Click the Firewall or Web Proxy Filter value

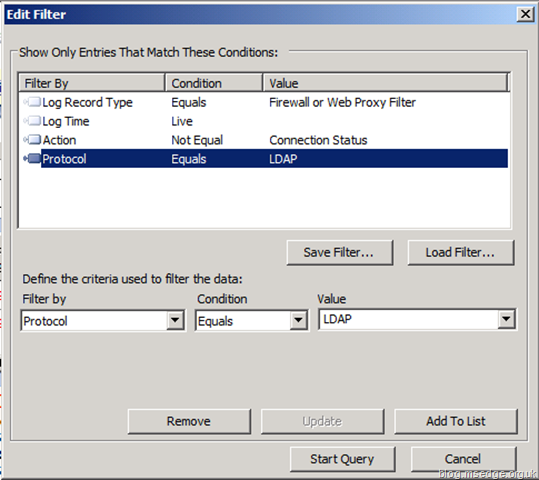pos(342,102)
